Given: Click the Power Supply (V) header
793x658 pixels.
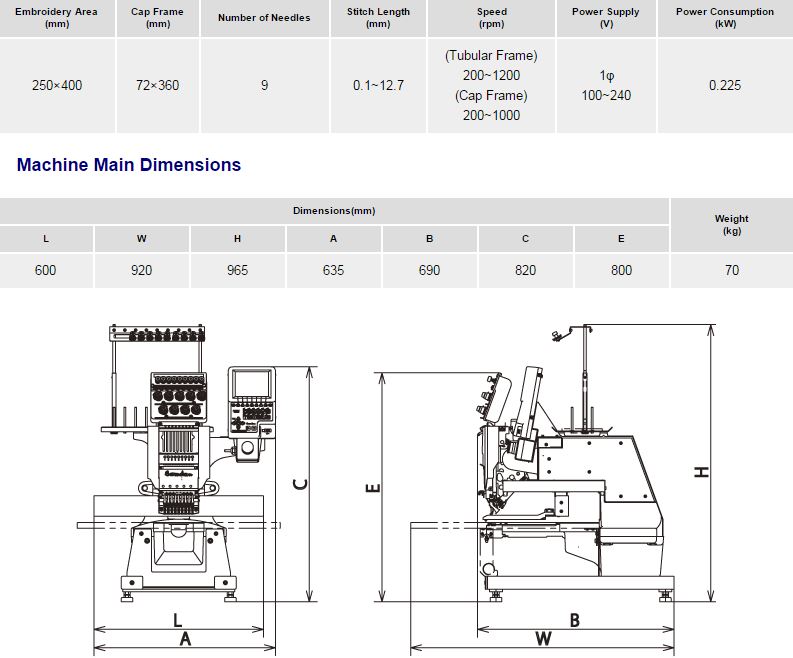Looking at the screenshot, I should coord(606,18).
